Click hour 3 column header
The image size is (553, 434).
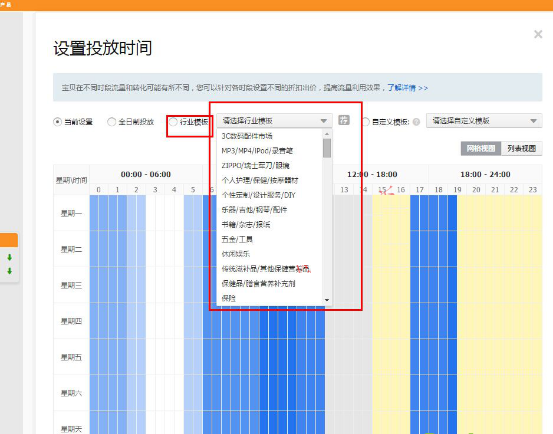tap(155, 190)
